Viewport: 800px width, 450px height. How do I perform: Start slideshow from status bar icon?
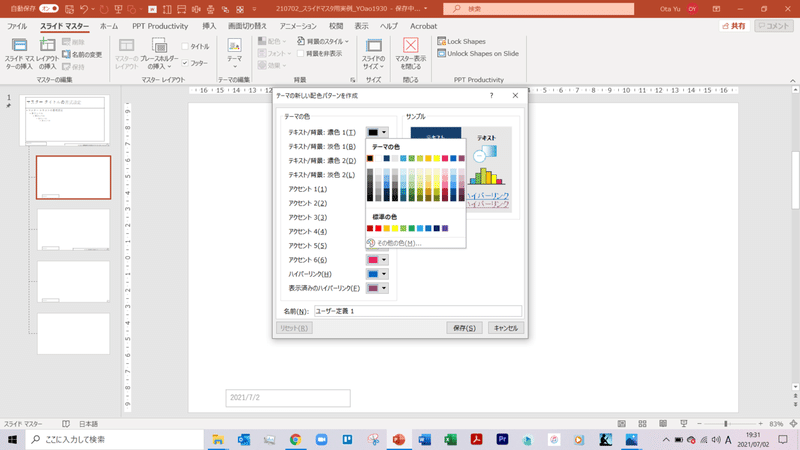tap(684, 423)
